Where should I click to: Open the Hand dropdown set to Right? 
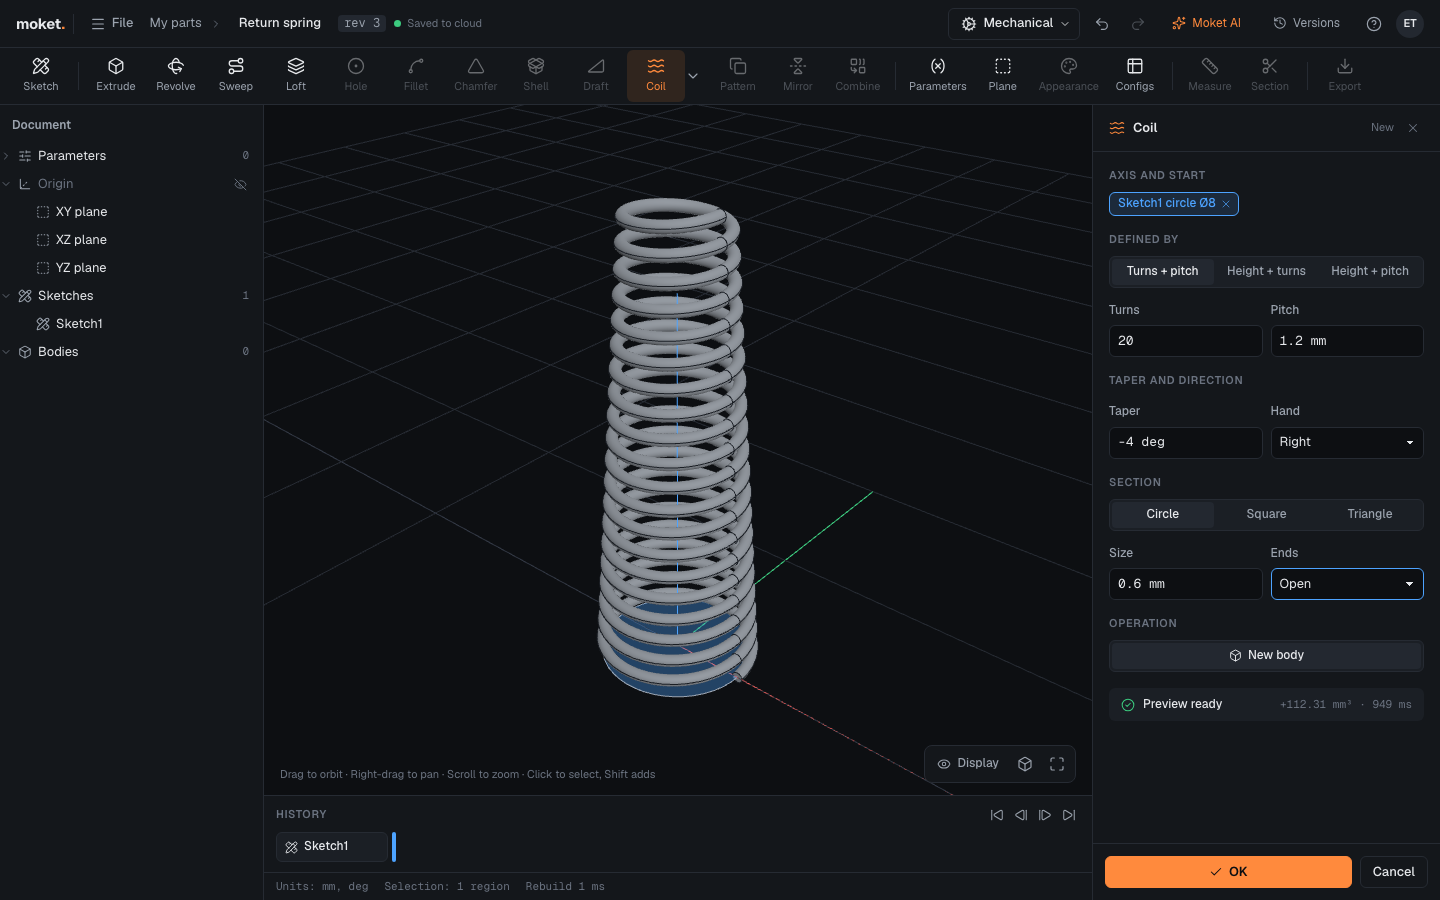1347,442
